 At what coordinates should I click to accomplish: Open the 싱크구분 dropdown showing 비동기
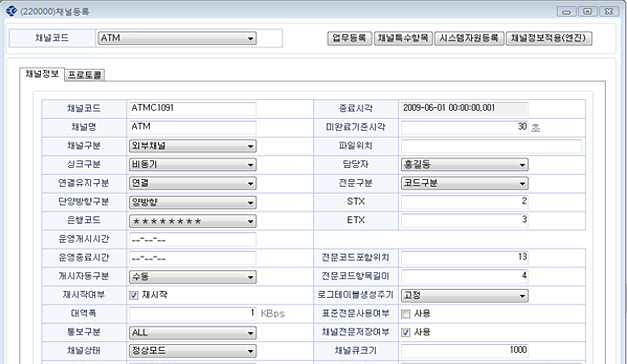(192, 164)
